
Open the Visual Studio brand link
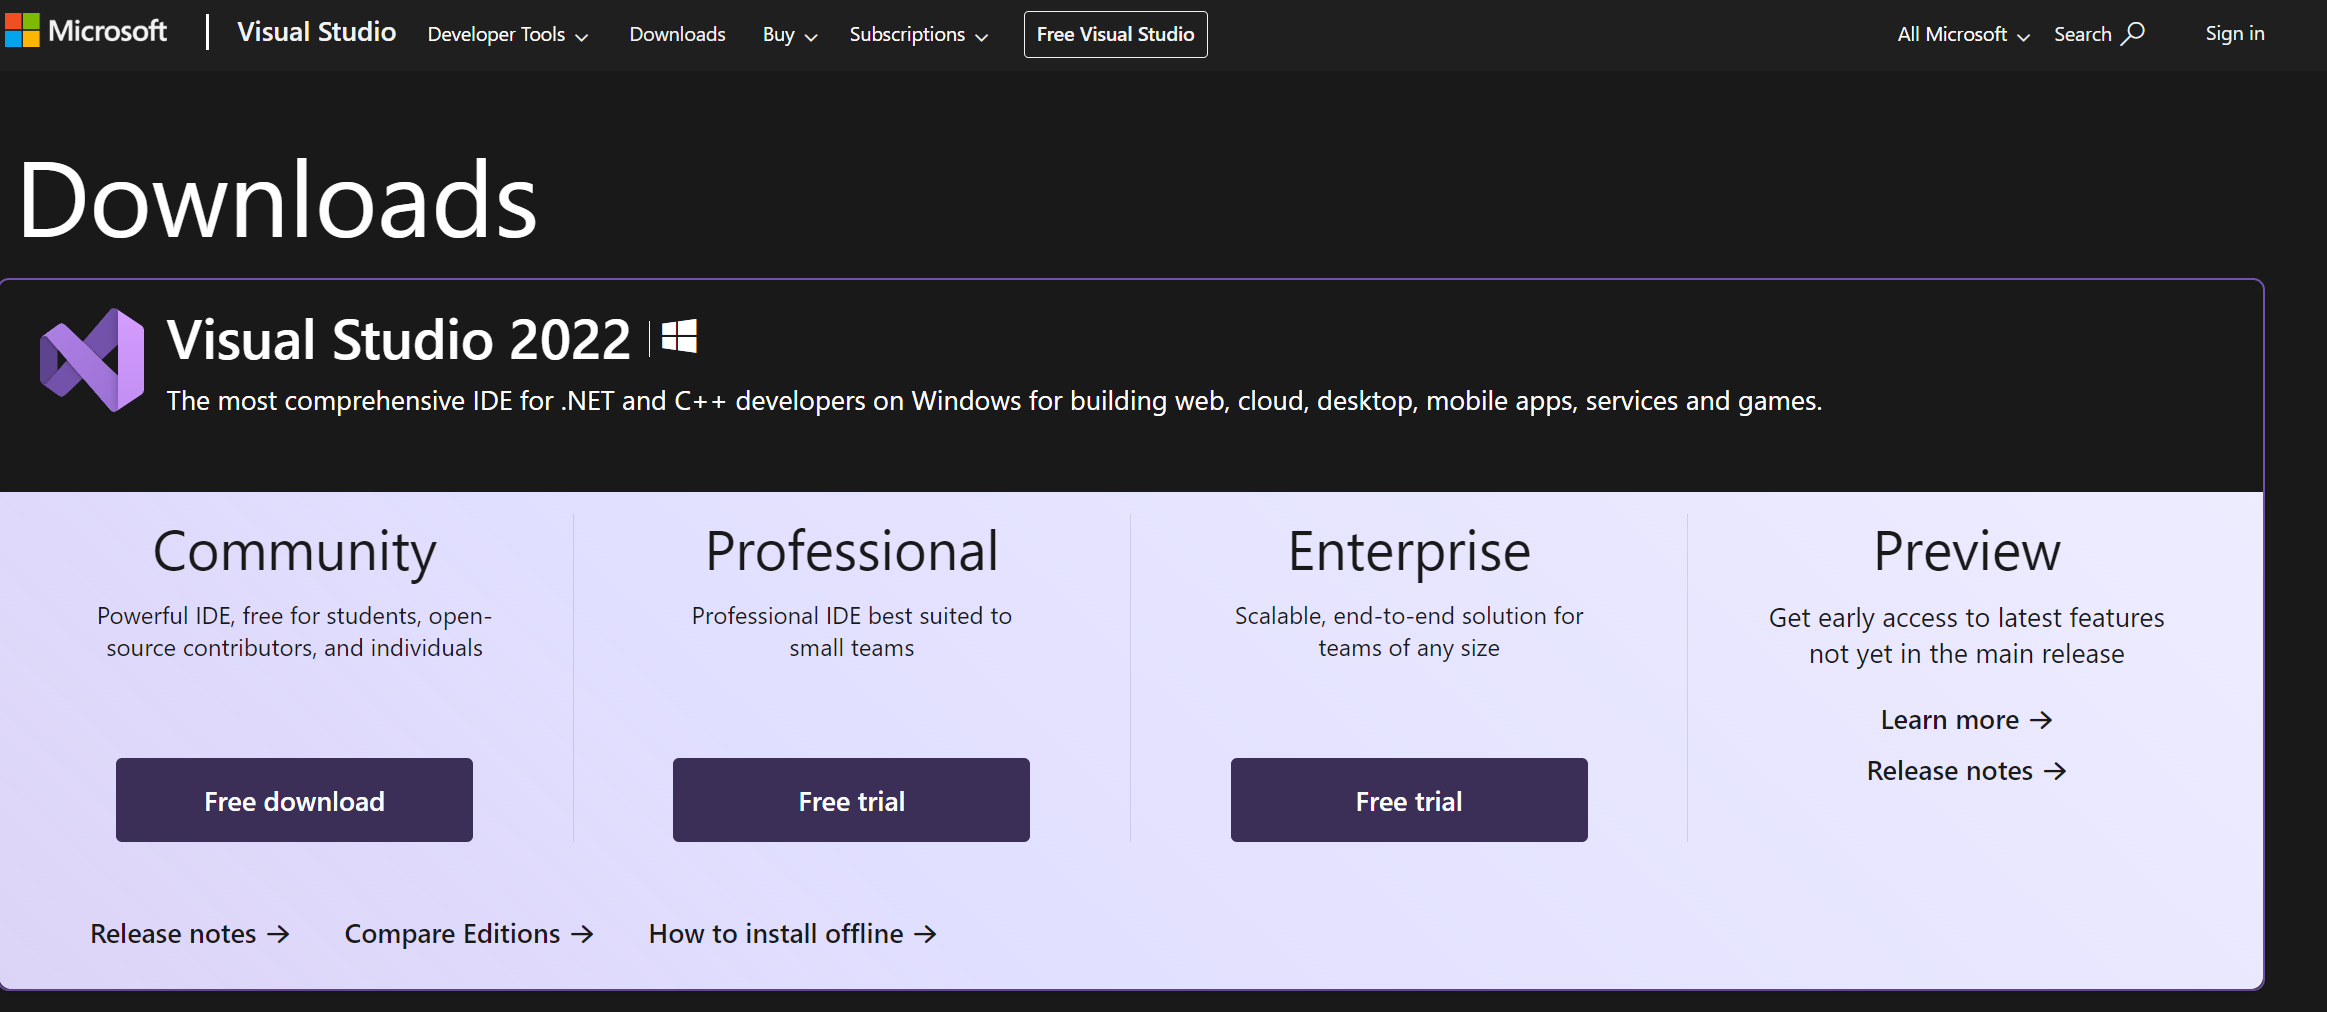point(316,32)
